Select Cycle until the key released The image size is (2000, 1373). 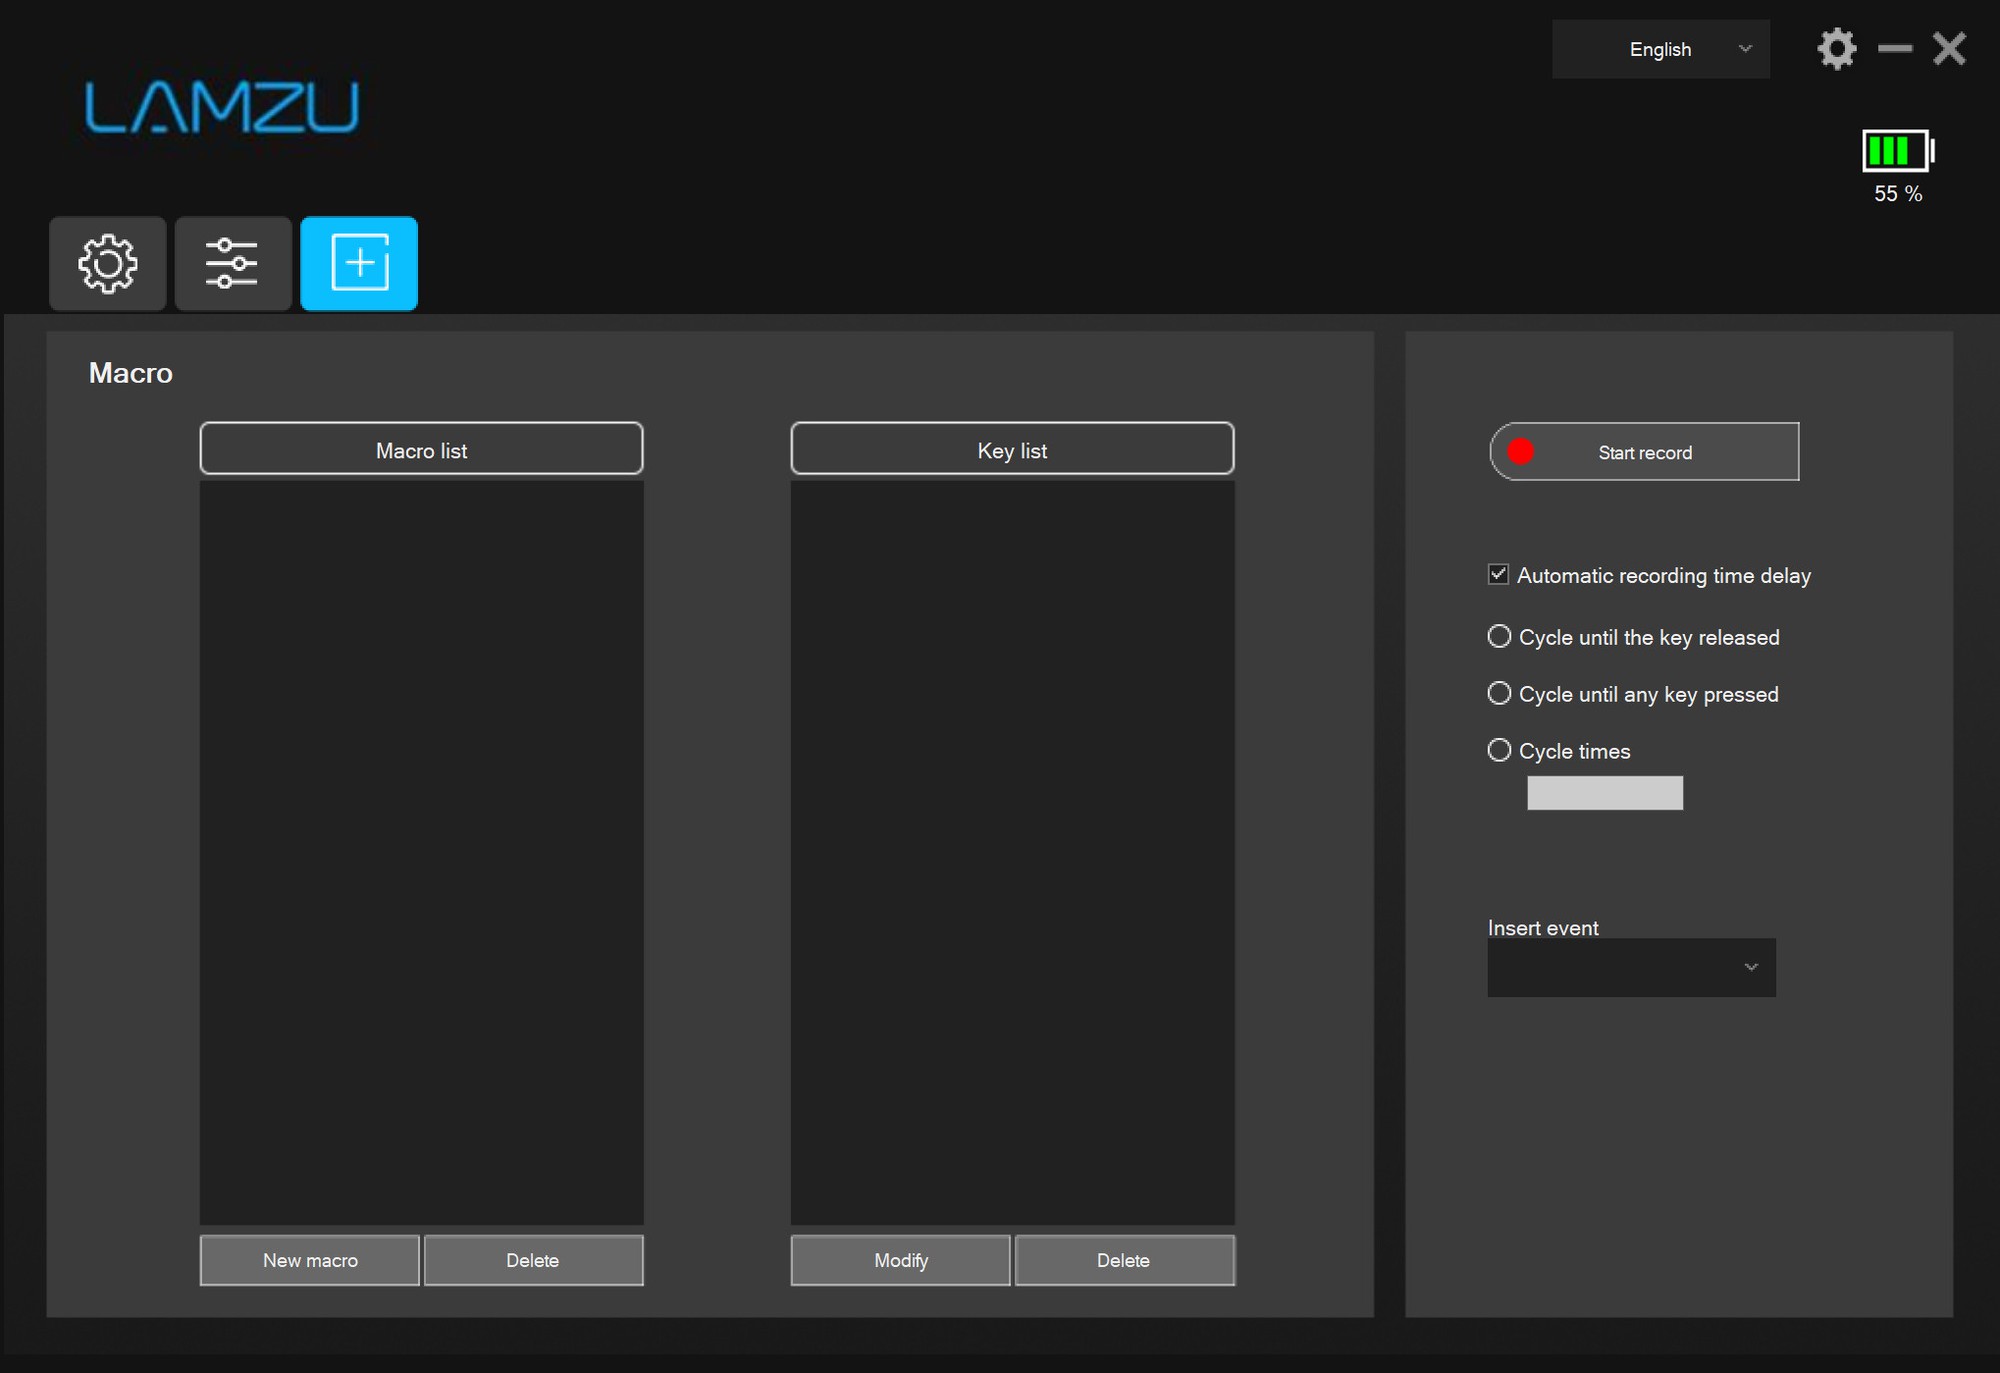click(1499, 636)
